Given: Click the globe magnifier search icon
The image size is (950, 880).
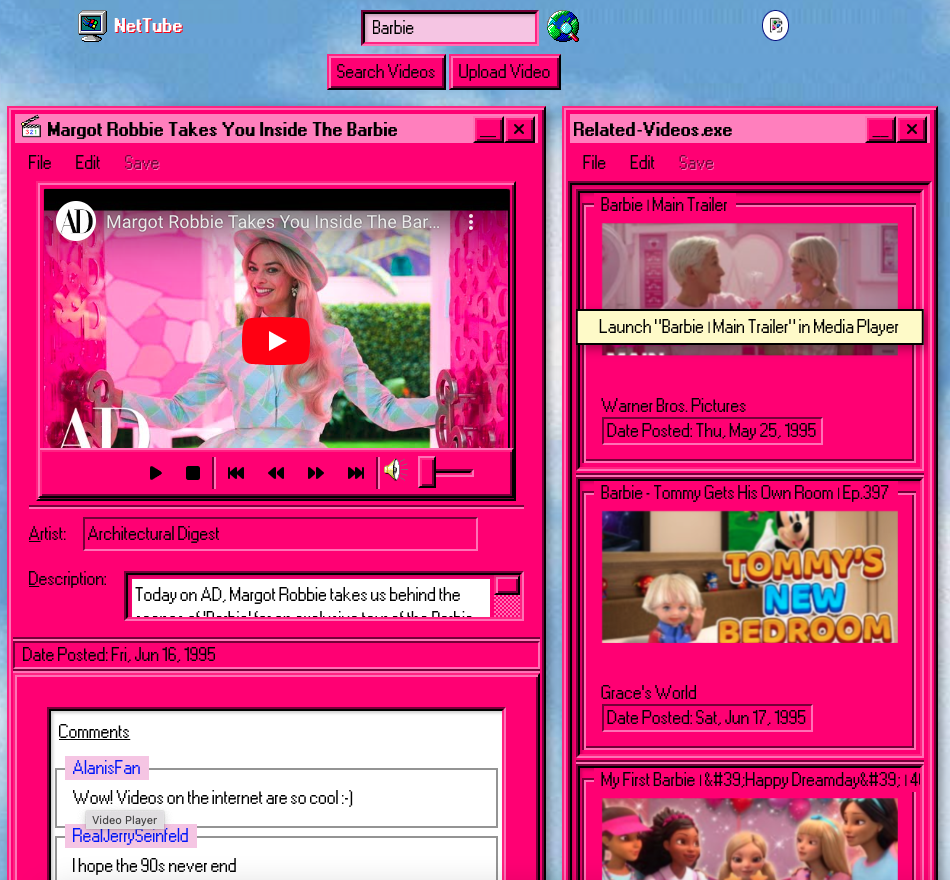Looking at the screenshot, I should click(563, 27).
